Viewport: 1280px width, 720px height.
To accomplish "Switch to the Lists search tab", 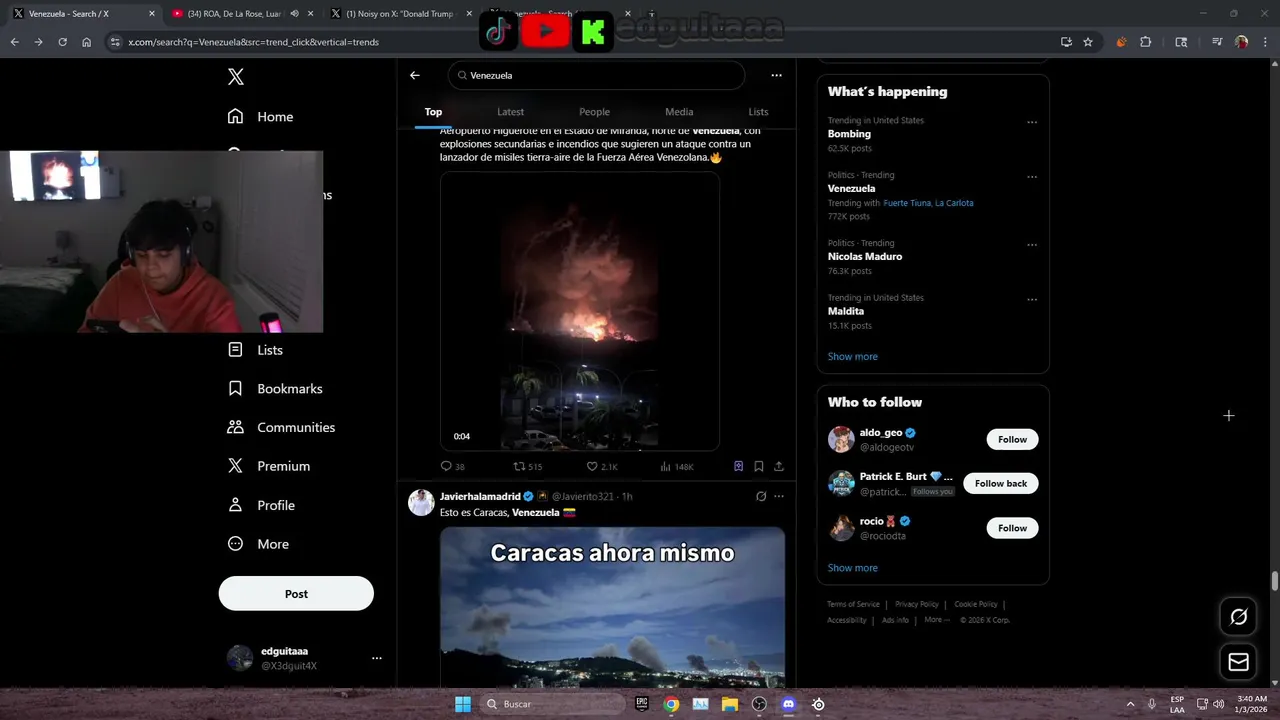I will pos(758,112).
